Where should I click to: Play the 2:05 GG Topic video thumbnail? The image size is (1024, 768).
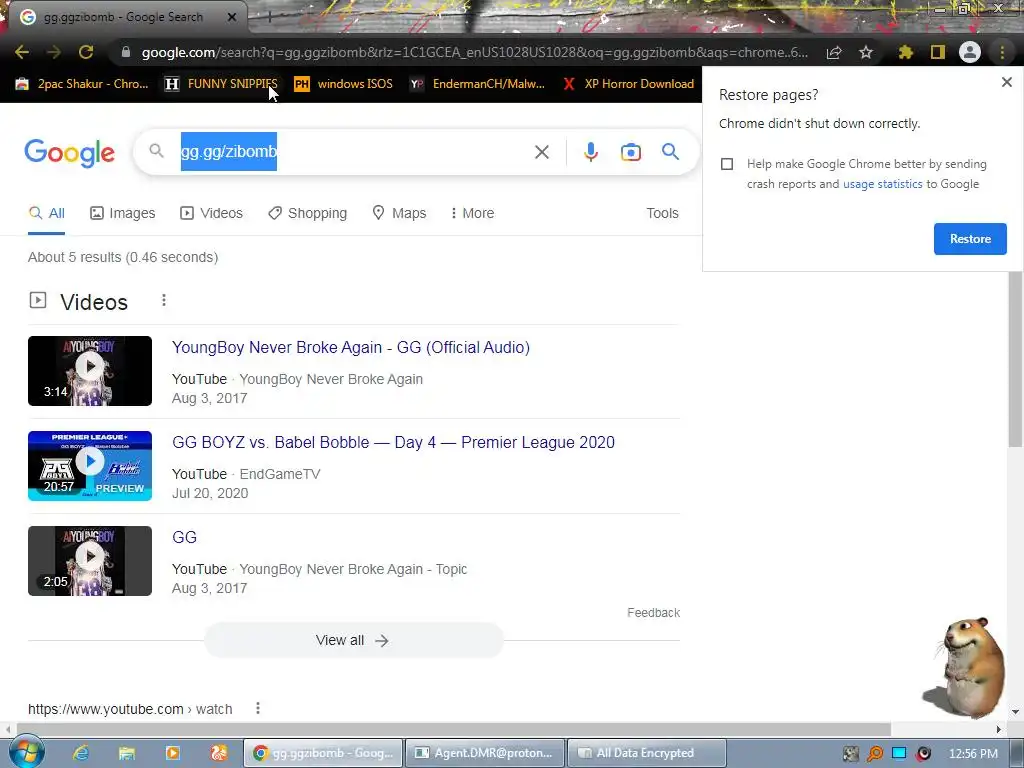click(x=90, y=561)
